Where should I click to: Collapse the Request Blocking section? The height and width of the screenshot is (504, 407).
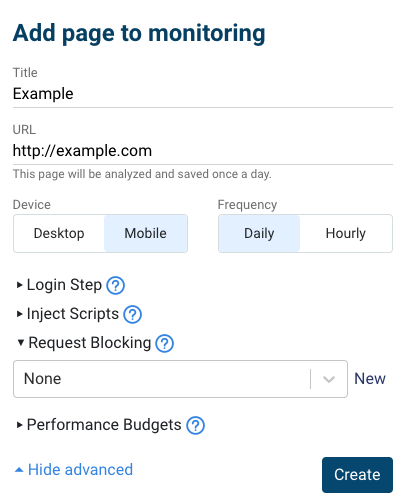[x=84, y=343]
